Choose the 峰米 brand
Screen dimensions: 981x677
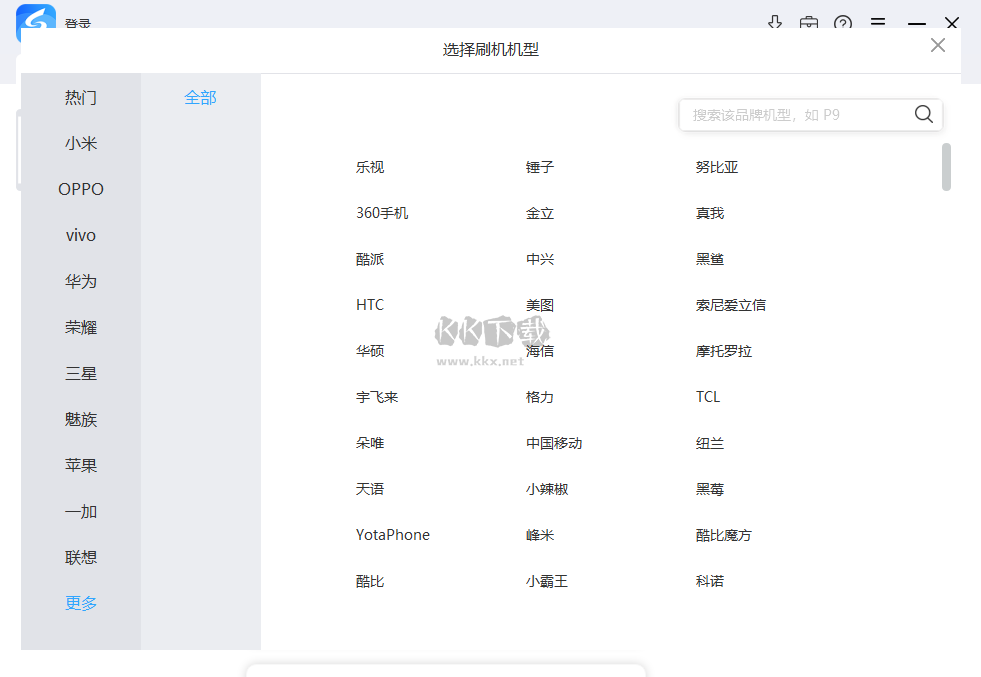click(540, 535)
